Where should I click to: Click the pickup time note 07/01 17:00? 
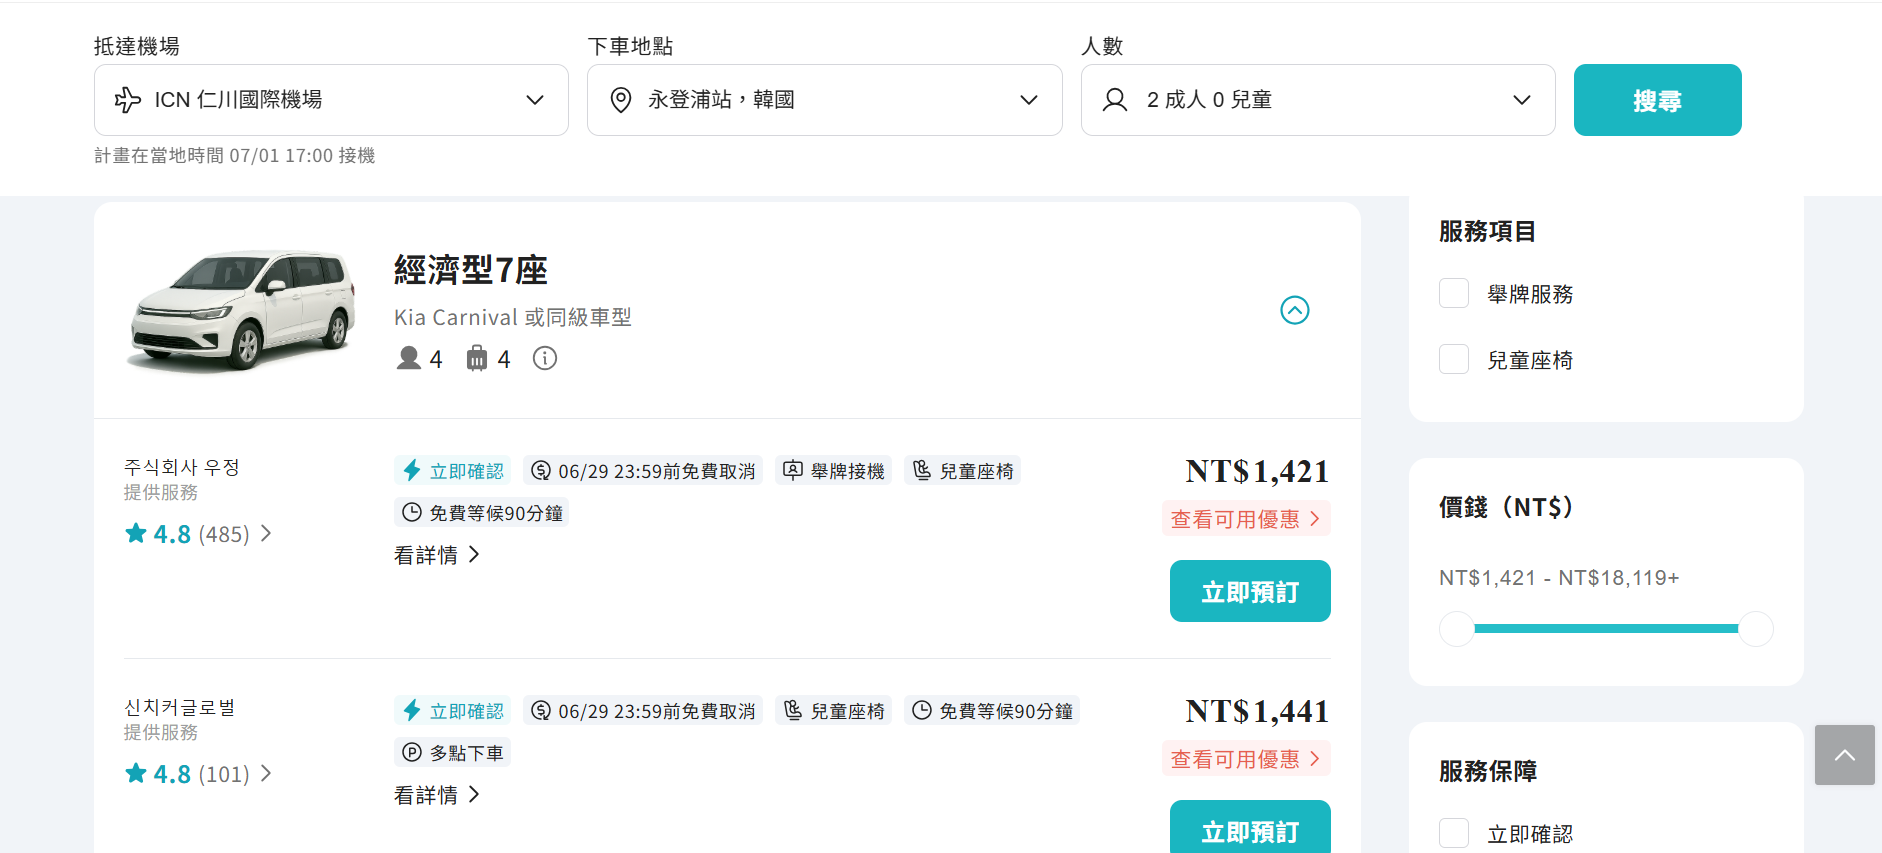235,156
